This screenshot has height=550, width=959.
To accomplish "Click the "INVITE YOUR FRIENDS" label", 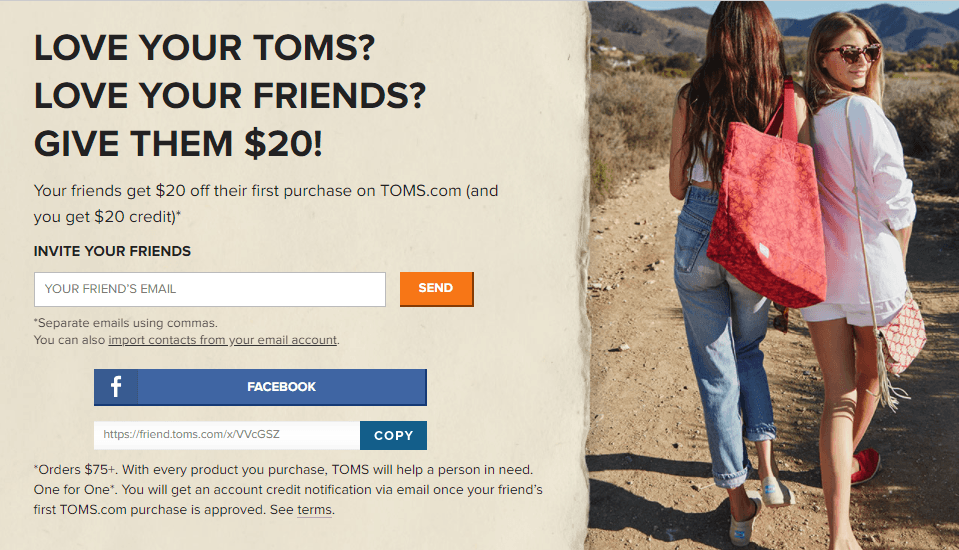I will (112, 251).
